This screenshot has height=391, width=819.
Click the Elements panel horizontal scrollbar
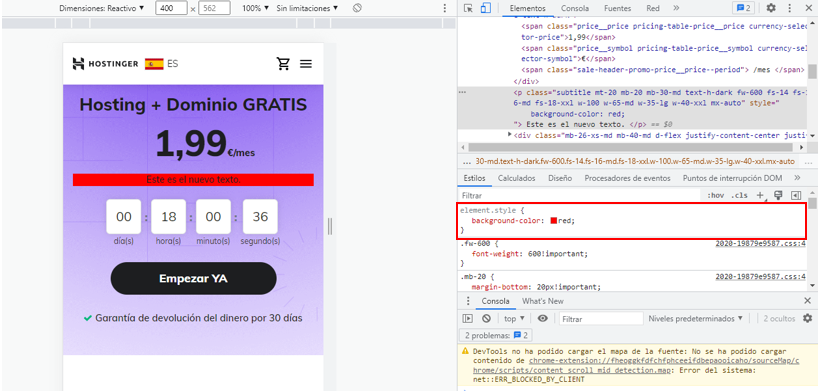click(631, 147)
